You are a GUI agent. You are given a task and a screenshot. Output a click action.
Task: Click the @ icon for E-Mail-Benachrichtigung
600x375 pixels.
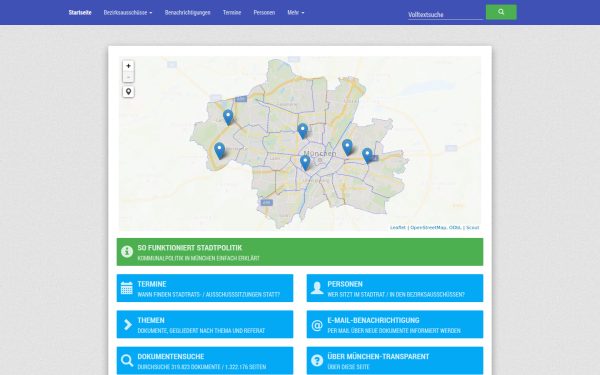pyautogui.click(x=317, y=325)
